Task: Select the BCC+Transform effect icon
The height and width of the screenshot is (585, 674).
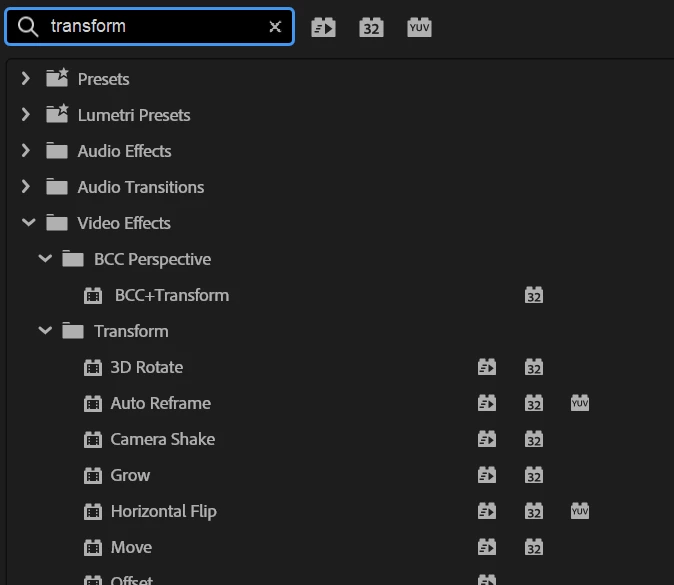Action: [x=93, y=295]
